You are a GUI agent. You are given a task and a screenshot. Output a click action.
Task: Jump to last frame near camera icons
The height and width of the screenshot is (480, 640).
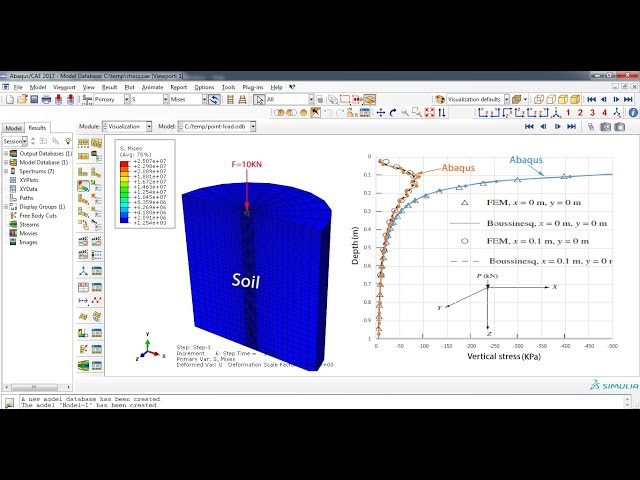(x=572, y=127)
